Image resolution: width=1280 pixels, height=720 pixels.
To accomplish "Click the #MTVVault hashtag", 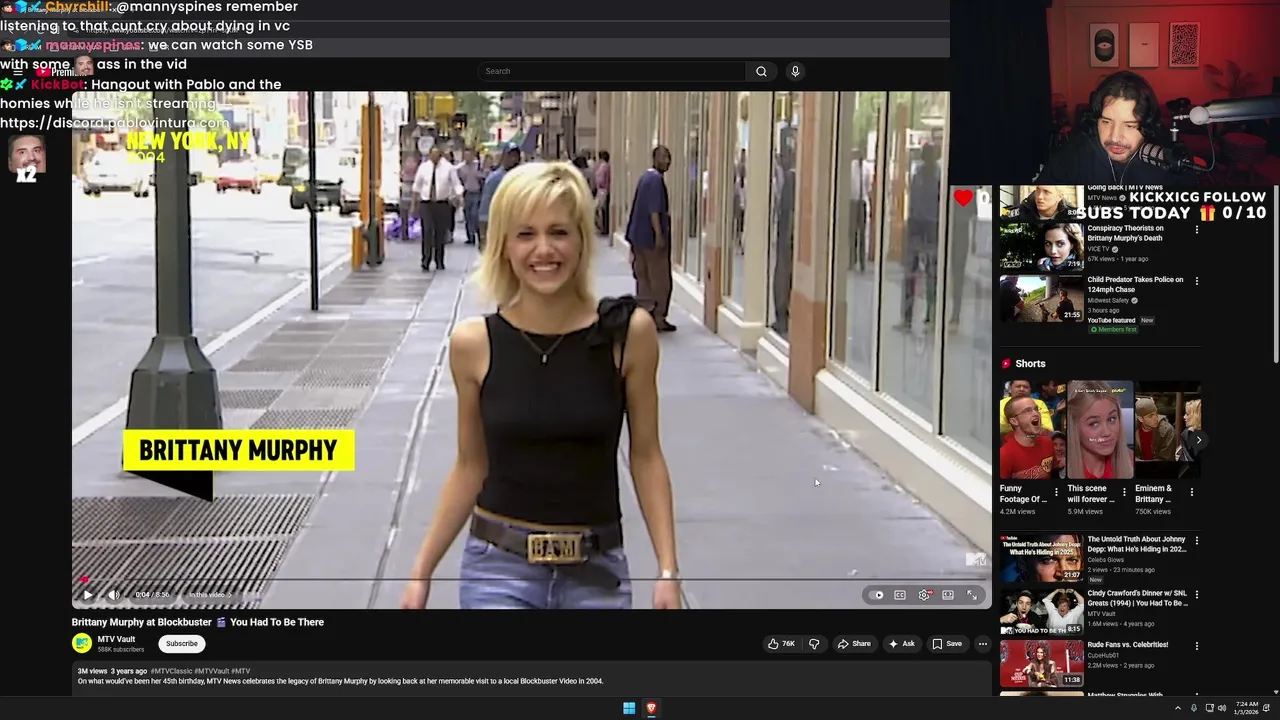I will coord(211,671).
